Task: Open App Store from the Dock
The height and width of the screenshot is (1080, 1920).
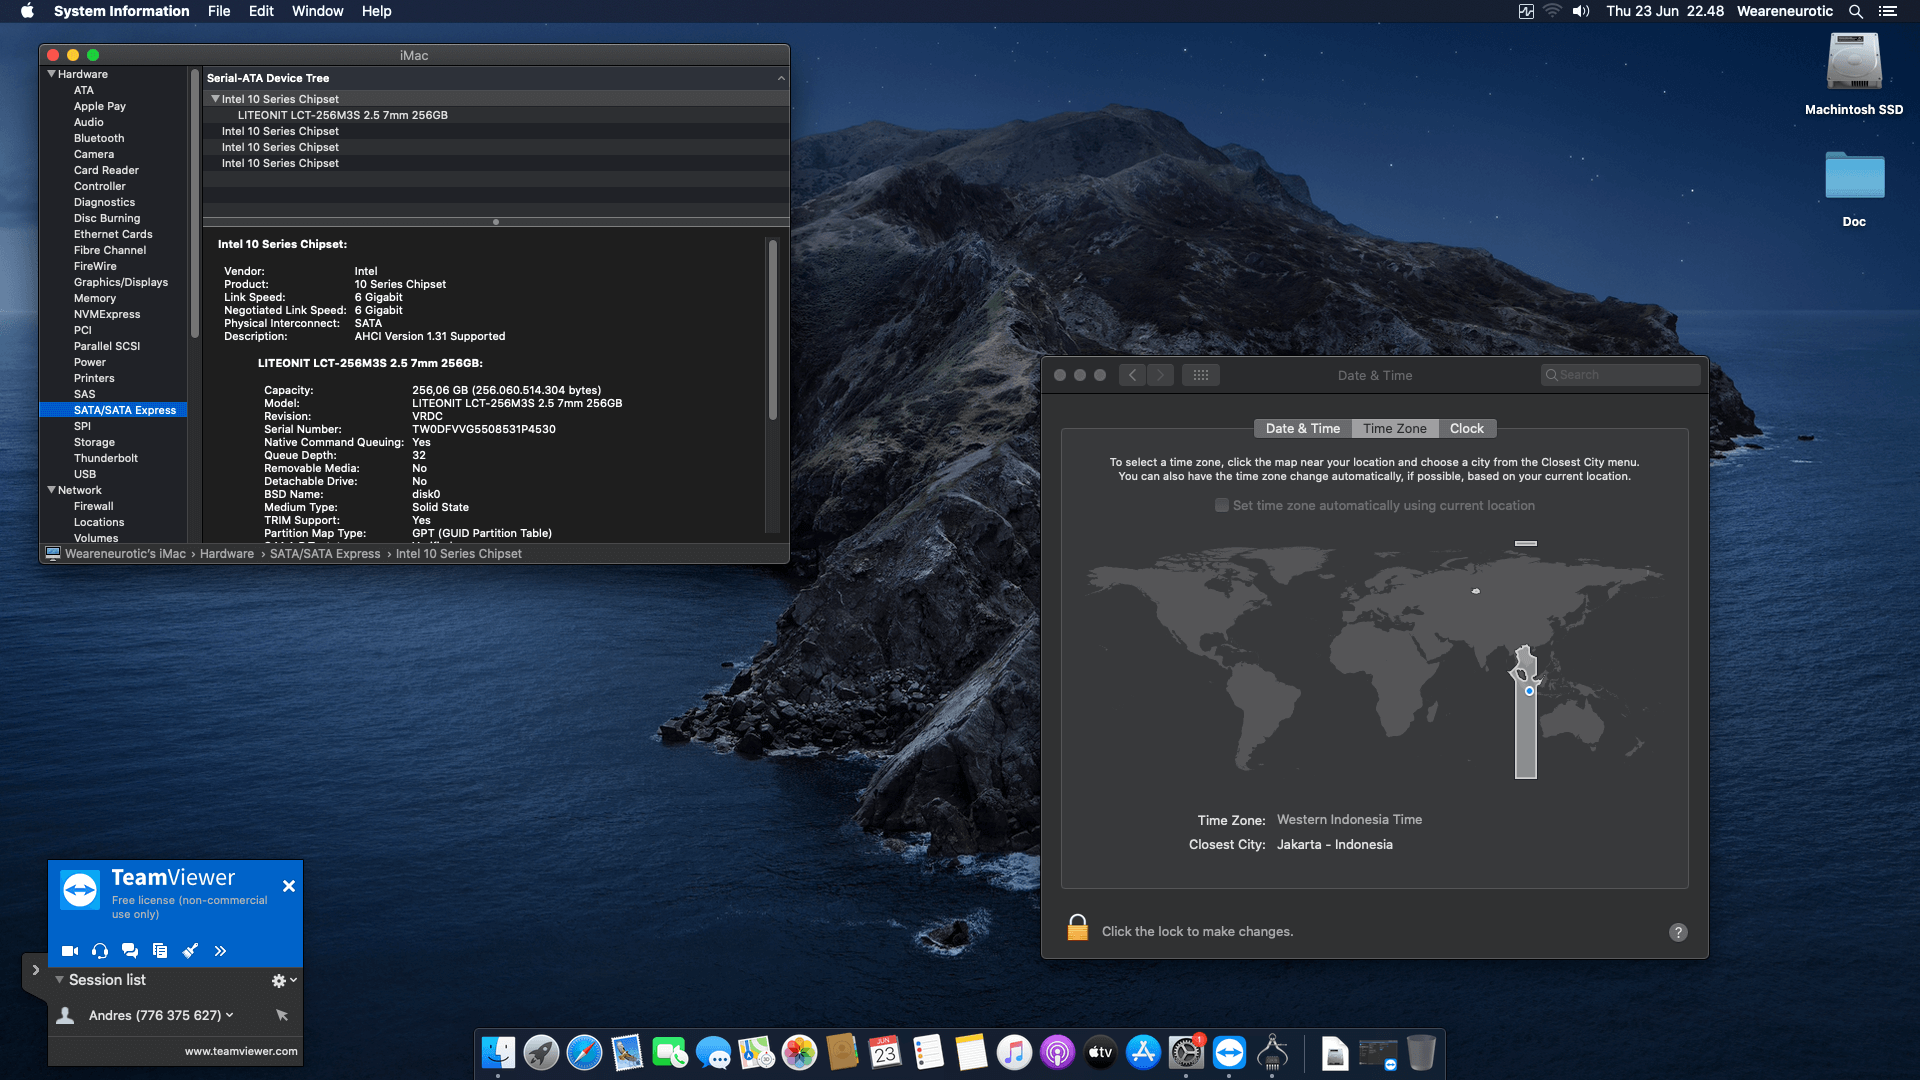Action: [x=1143, y=1053]
